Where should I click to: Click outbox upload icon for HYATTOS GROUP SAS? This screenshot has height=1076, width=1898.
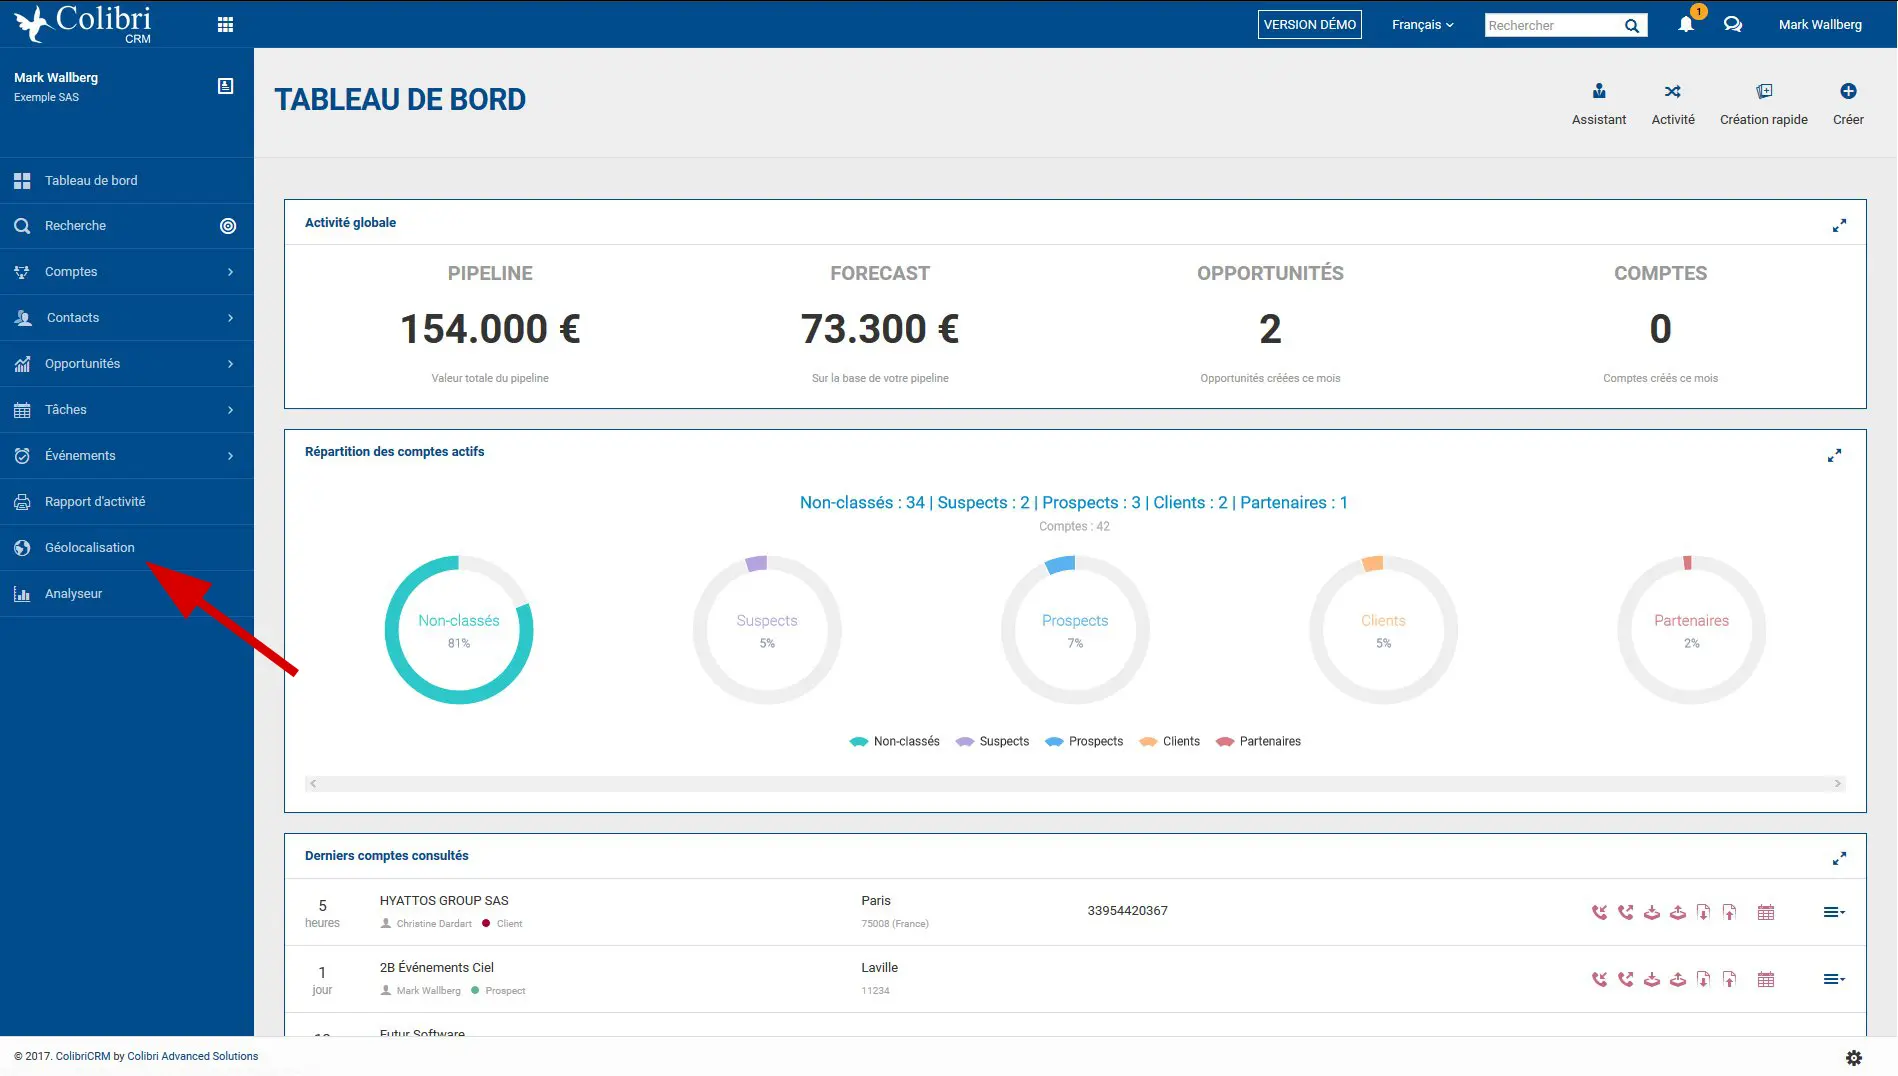click(1678, 912)
